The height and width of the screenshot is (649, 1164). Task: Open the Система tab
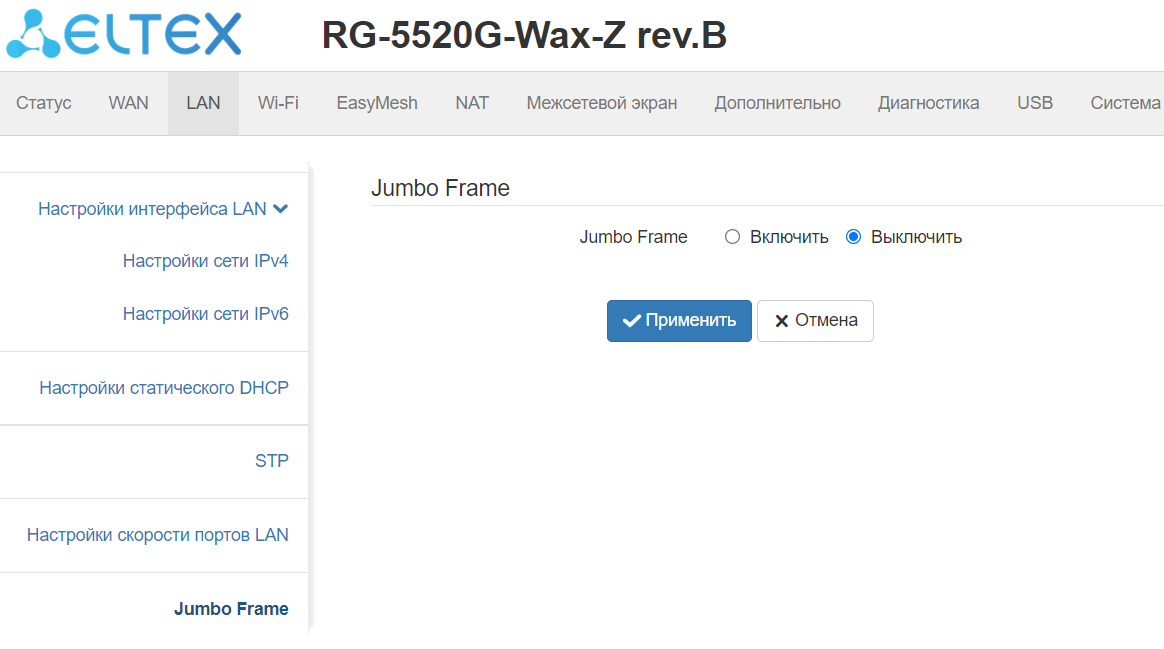click(x=1125, y=103)
